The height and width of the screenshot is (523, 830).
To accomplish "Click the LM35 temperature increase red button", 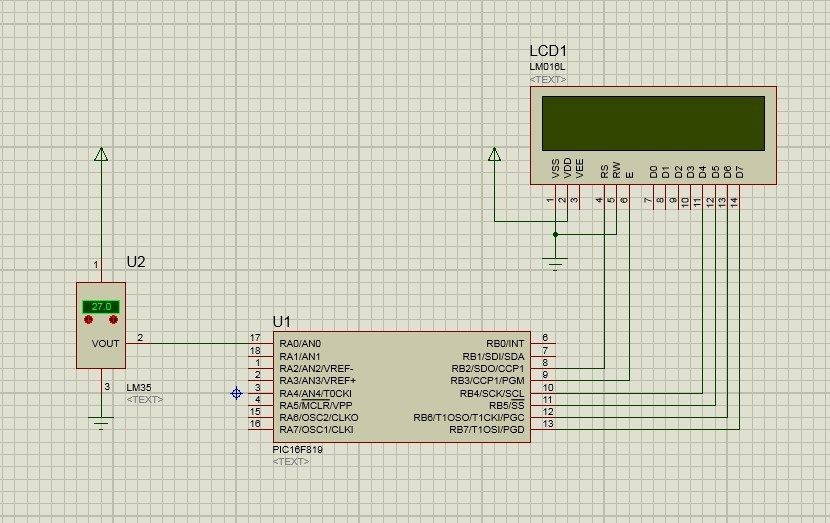I will (113, 320).
